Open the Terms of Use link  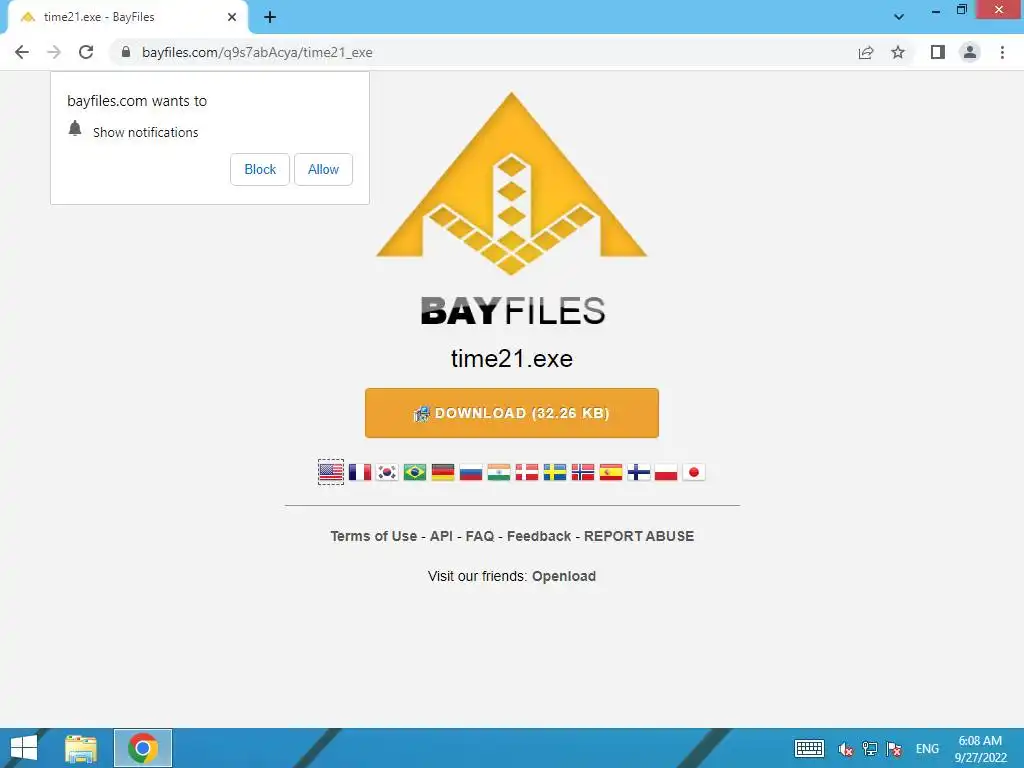coord(374,536)
